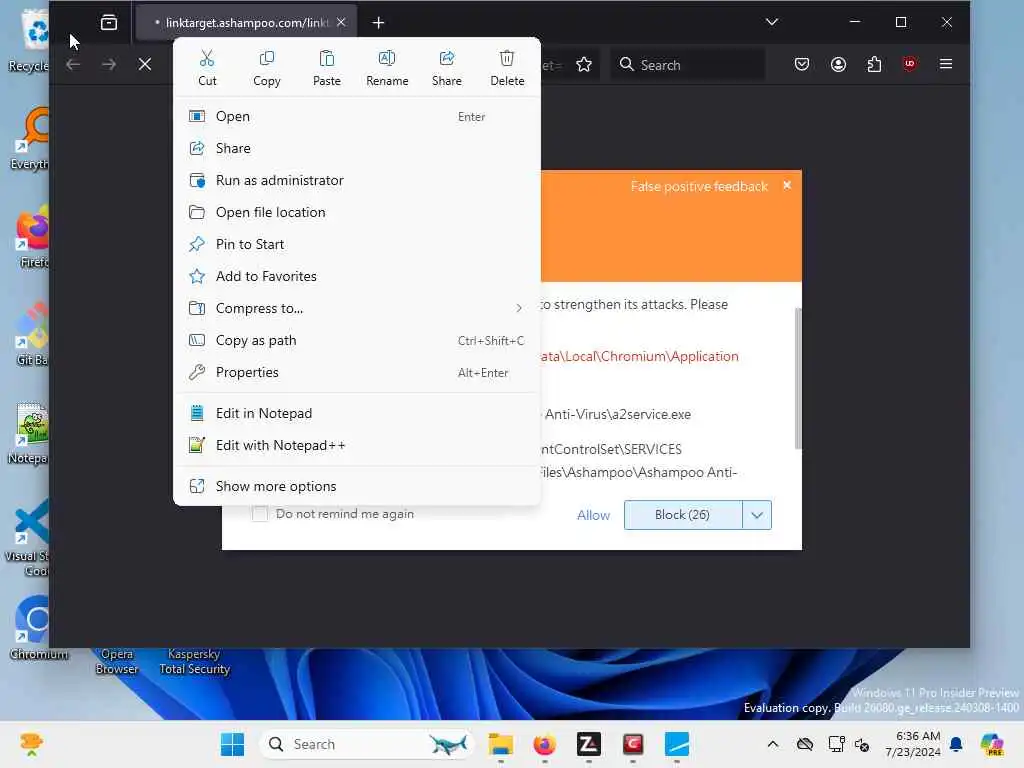Close the linktarget.ashampoo.com tab
This screenshot has height=768, width=1024.
click(341, 22)
